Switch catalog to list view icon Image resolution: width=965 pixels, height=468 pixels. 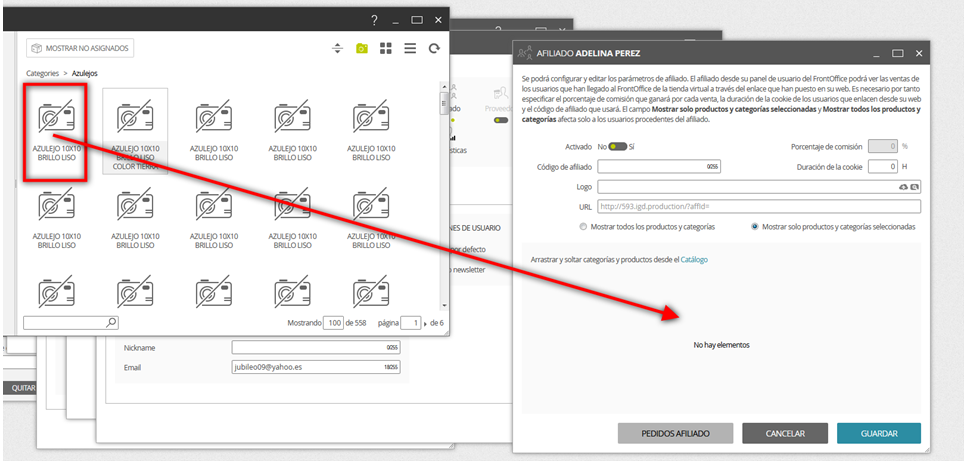coord(410,49)
